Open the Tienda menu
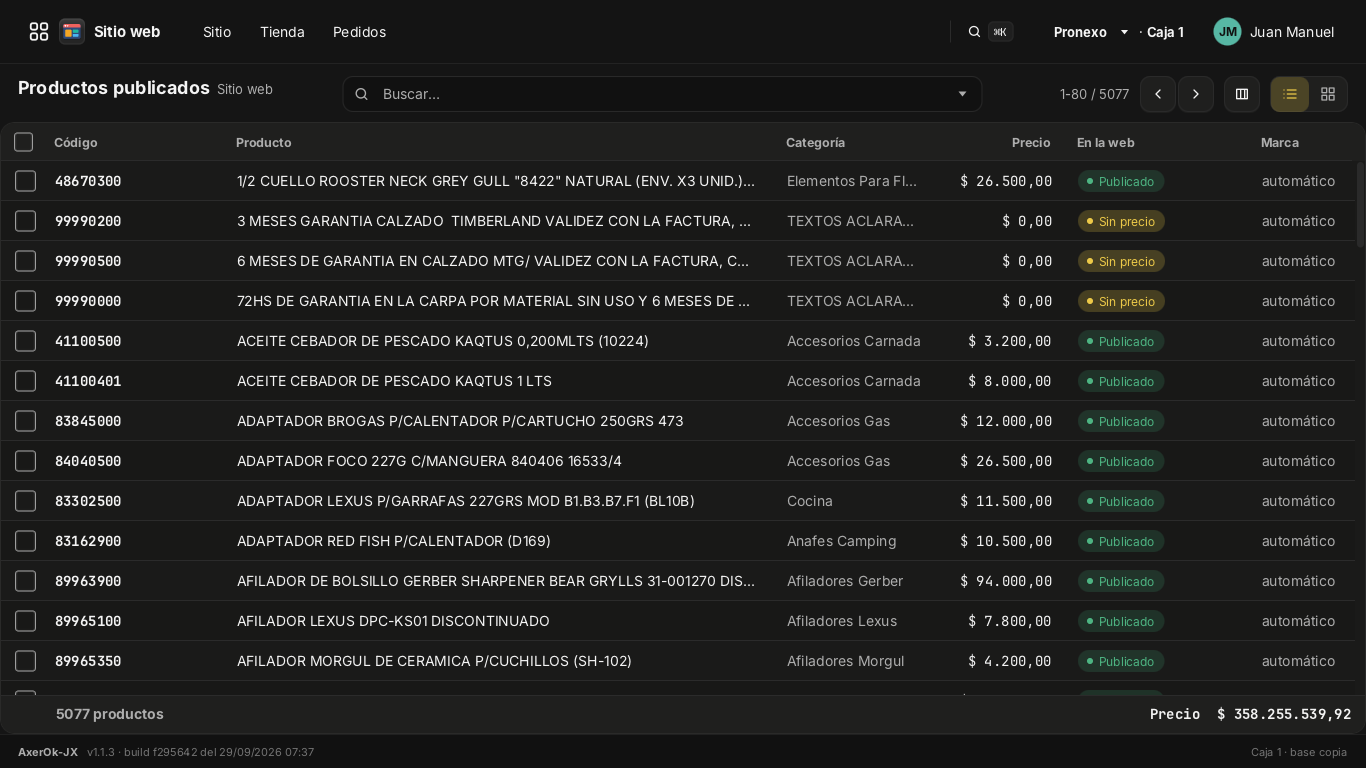 282,32
